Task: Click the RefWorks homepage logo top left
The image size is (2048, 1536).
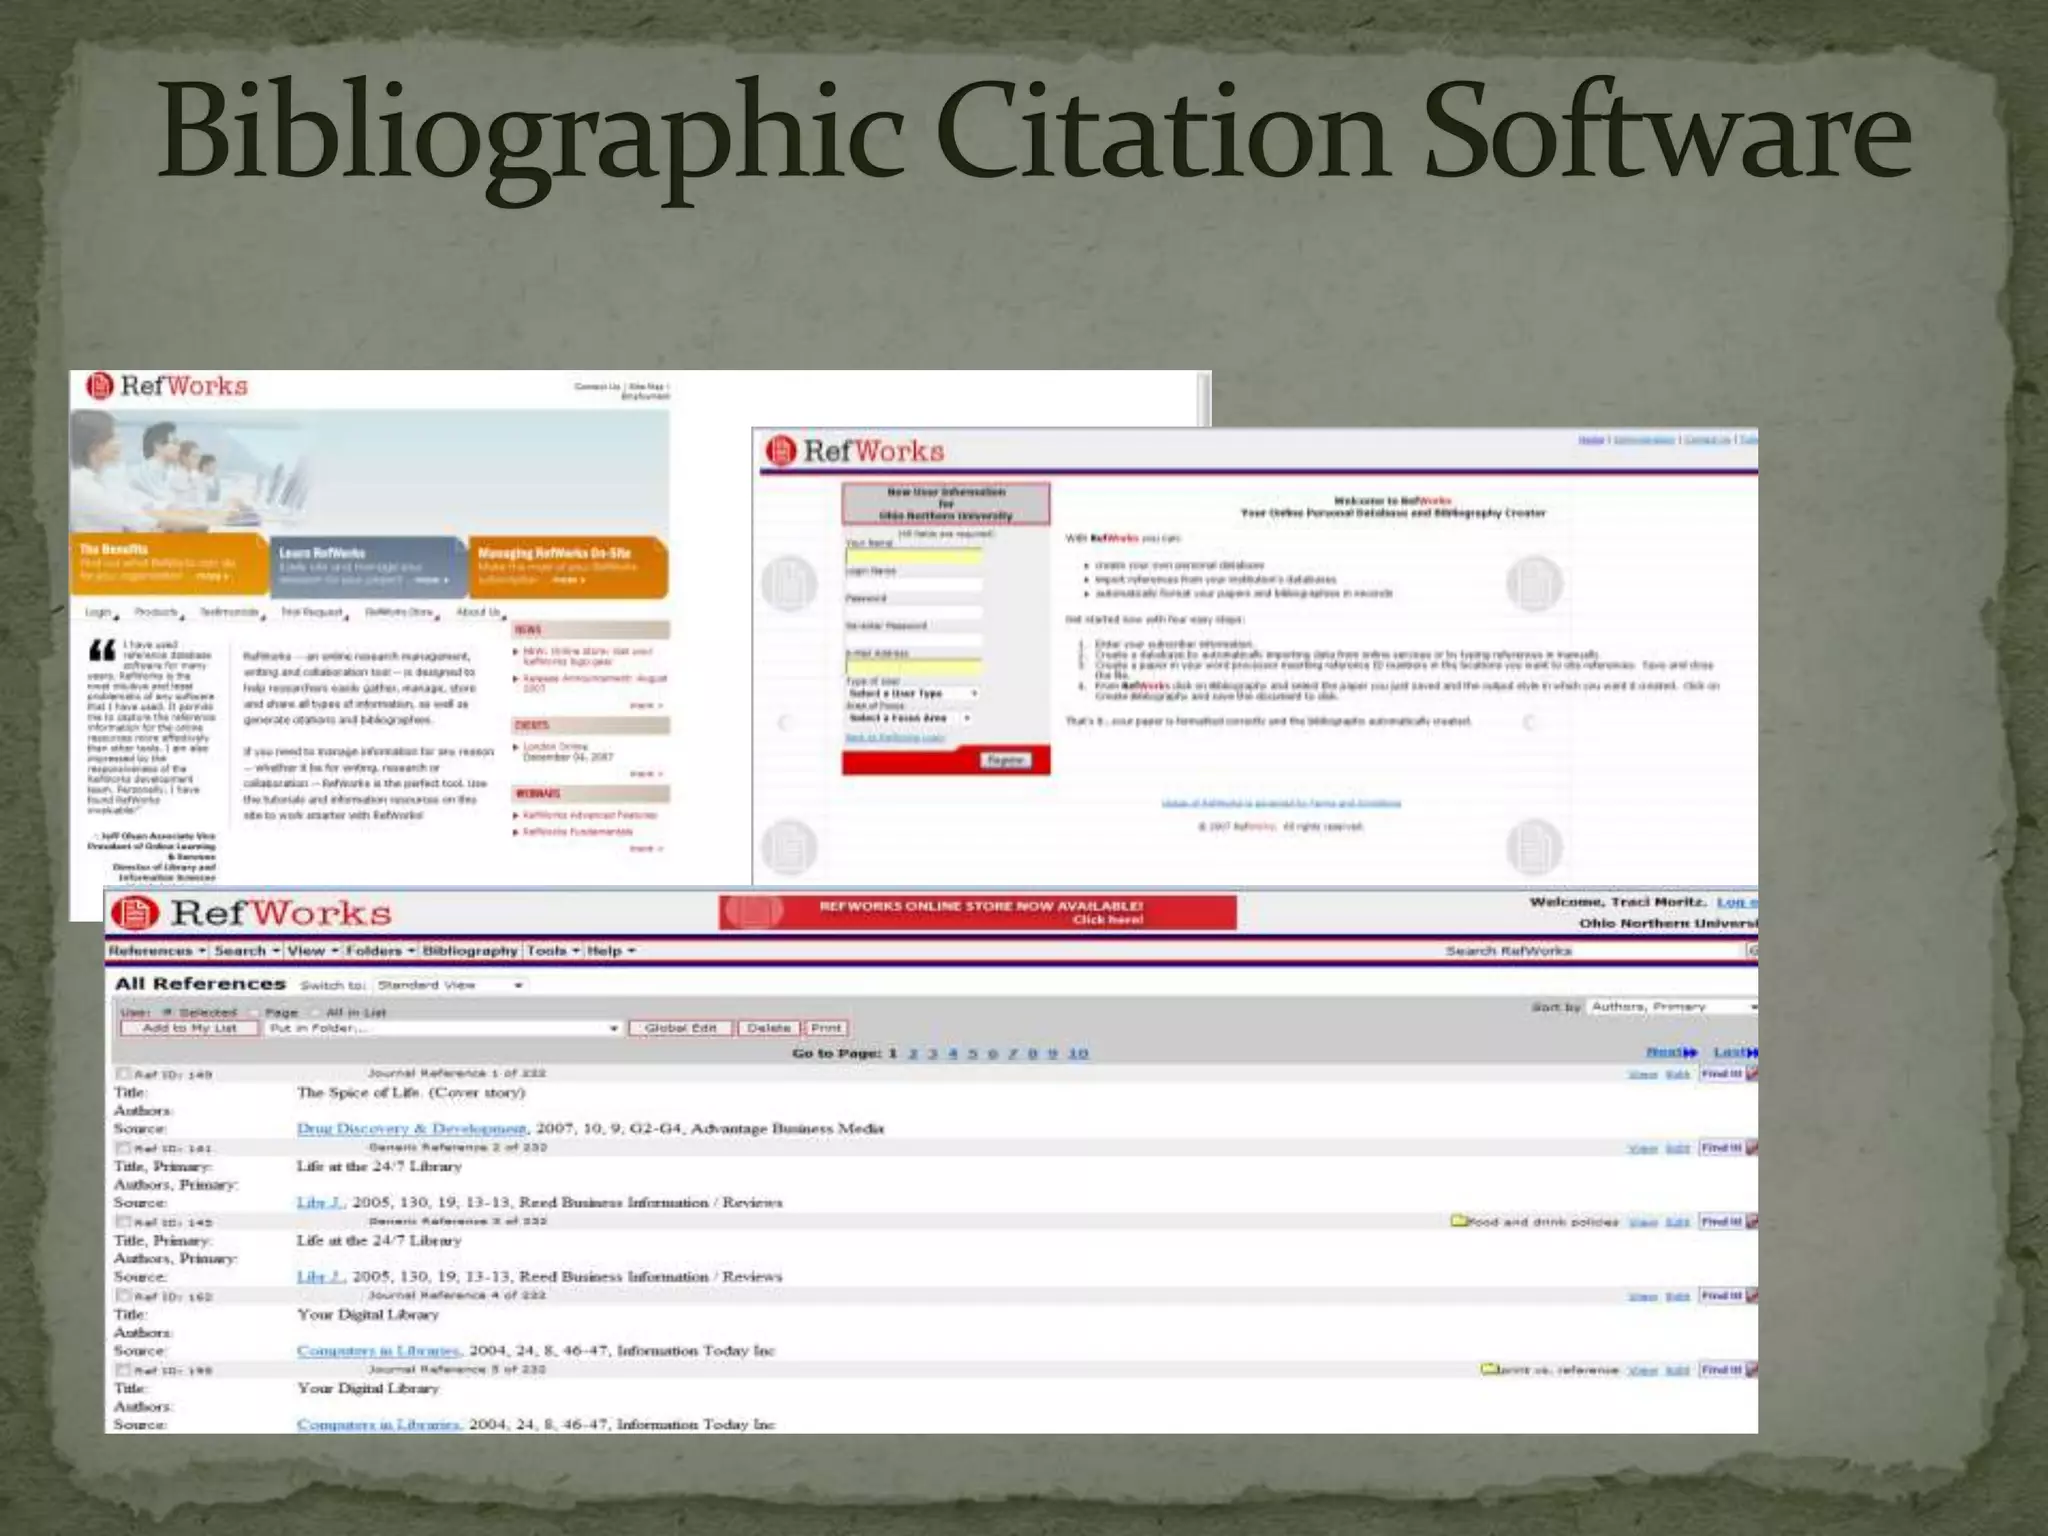Action: pyautogui.click(x=167, y=386)
